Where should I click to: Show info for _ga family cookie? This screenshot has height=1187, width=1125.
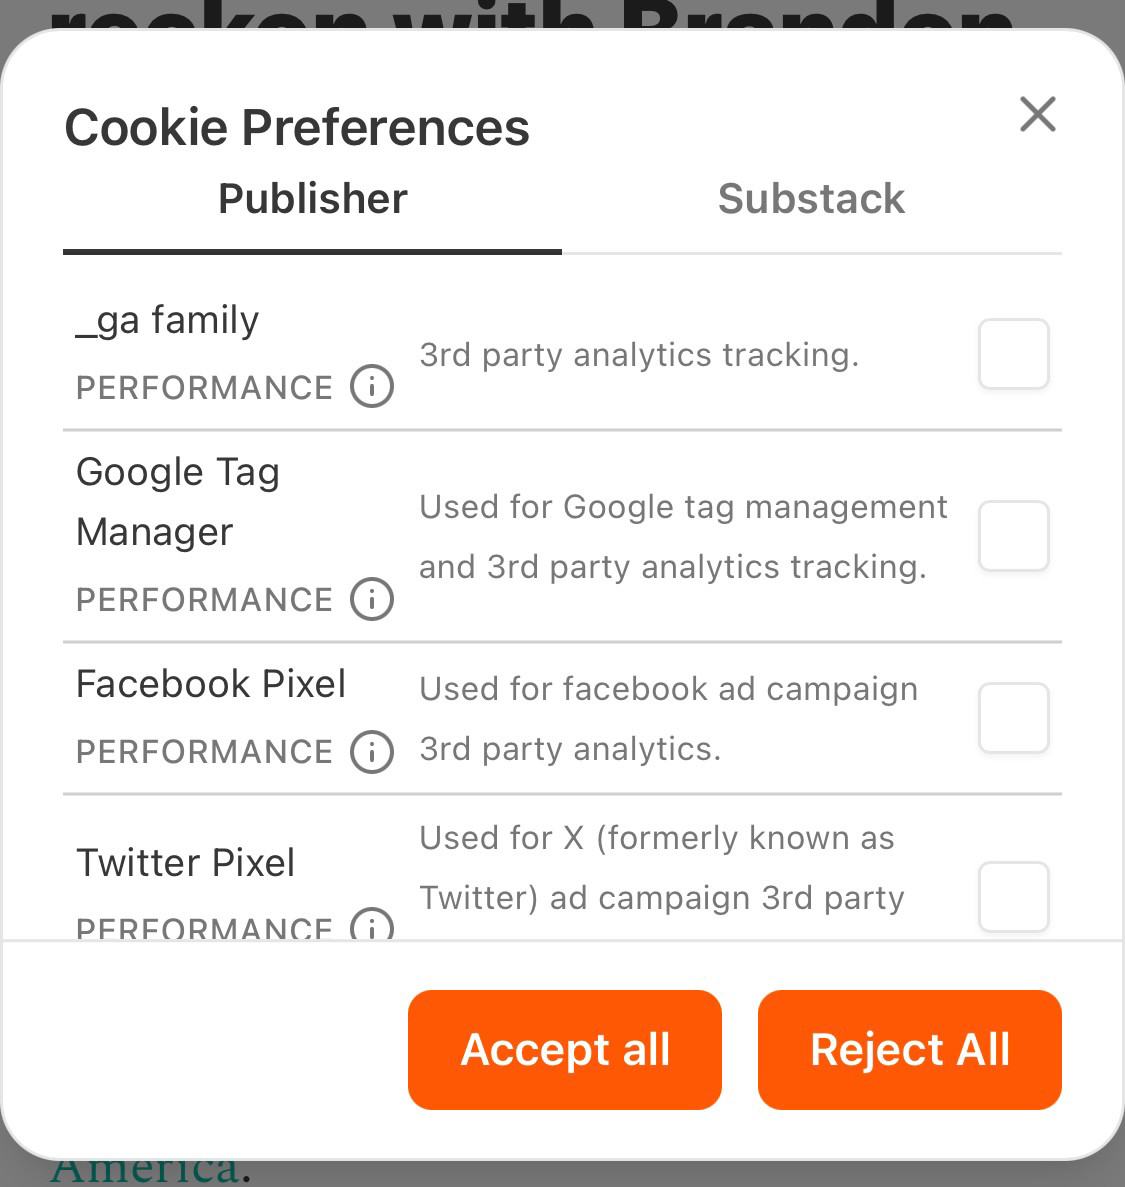coord(372,386)
